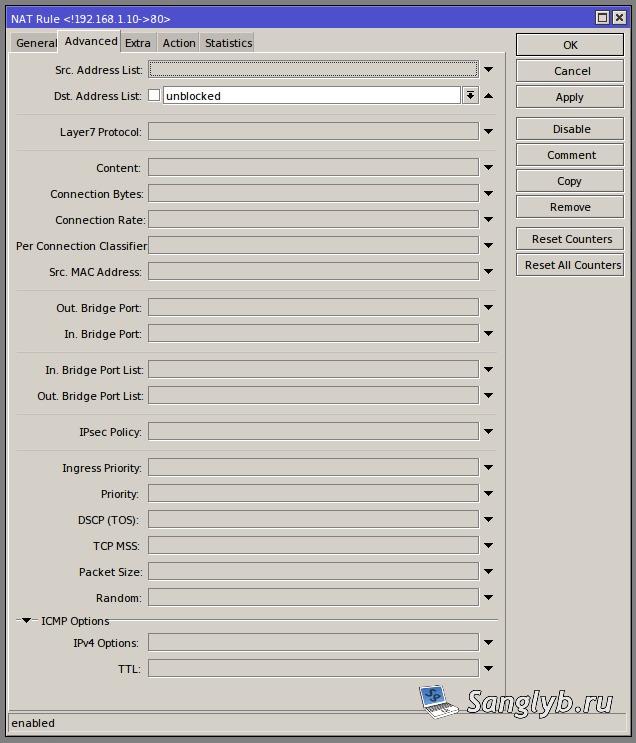This screenshot has height=743, width=636.
Task: Expand the TTL field arrow
Action: (489, 669)
